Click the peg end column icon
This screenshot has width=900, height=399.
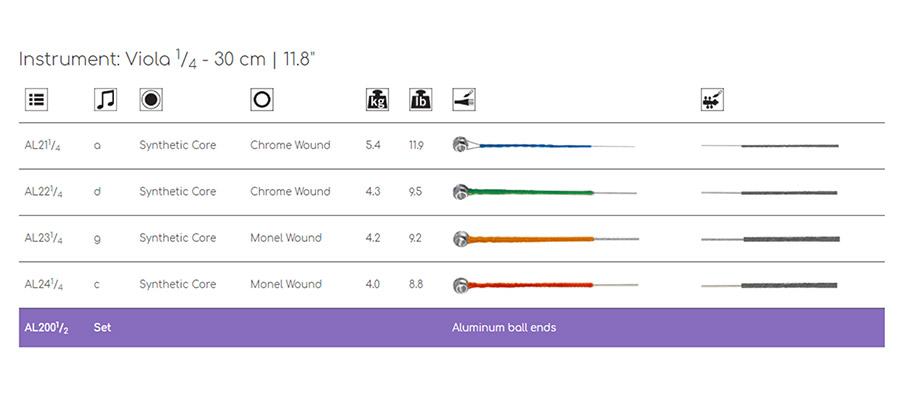[712, 100]
